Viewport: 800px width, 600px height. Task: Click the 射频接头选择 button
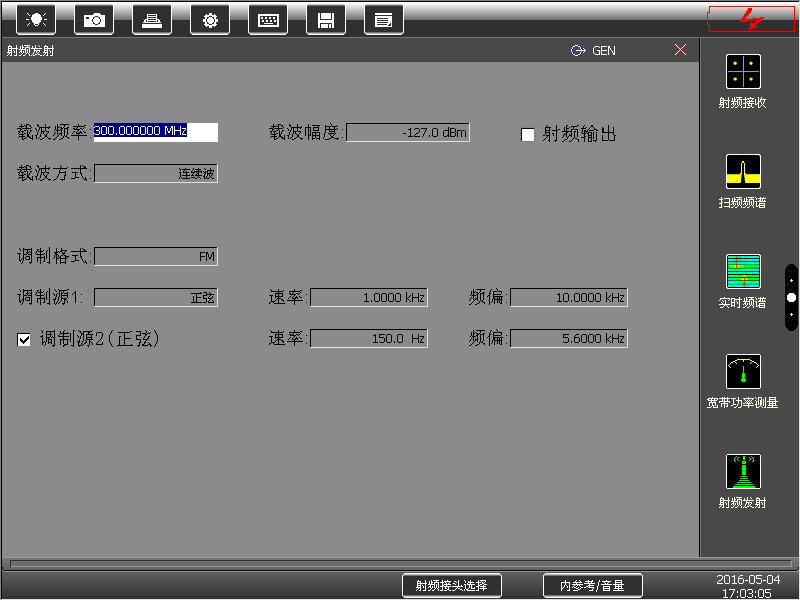[x=451, y=586]
